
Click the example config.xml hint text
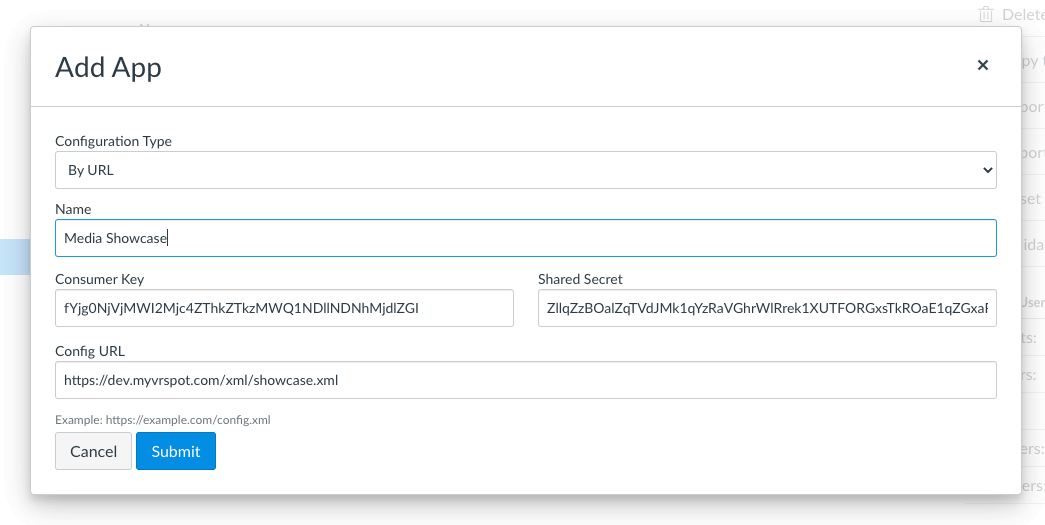click(x=163, y=420)
